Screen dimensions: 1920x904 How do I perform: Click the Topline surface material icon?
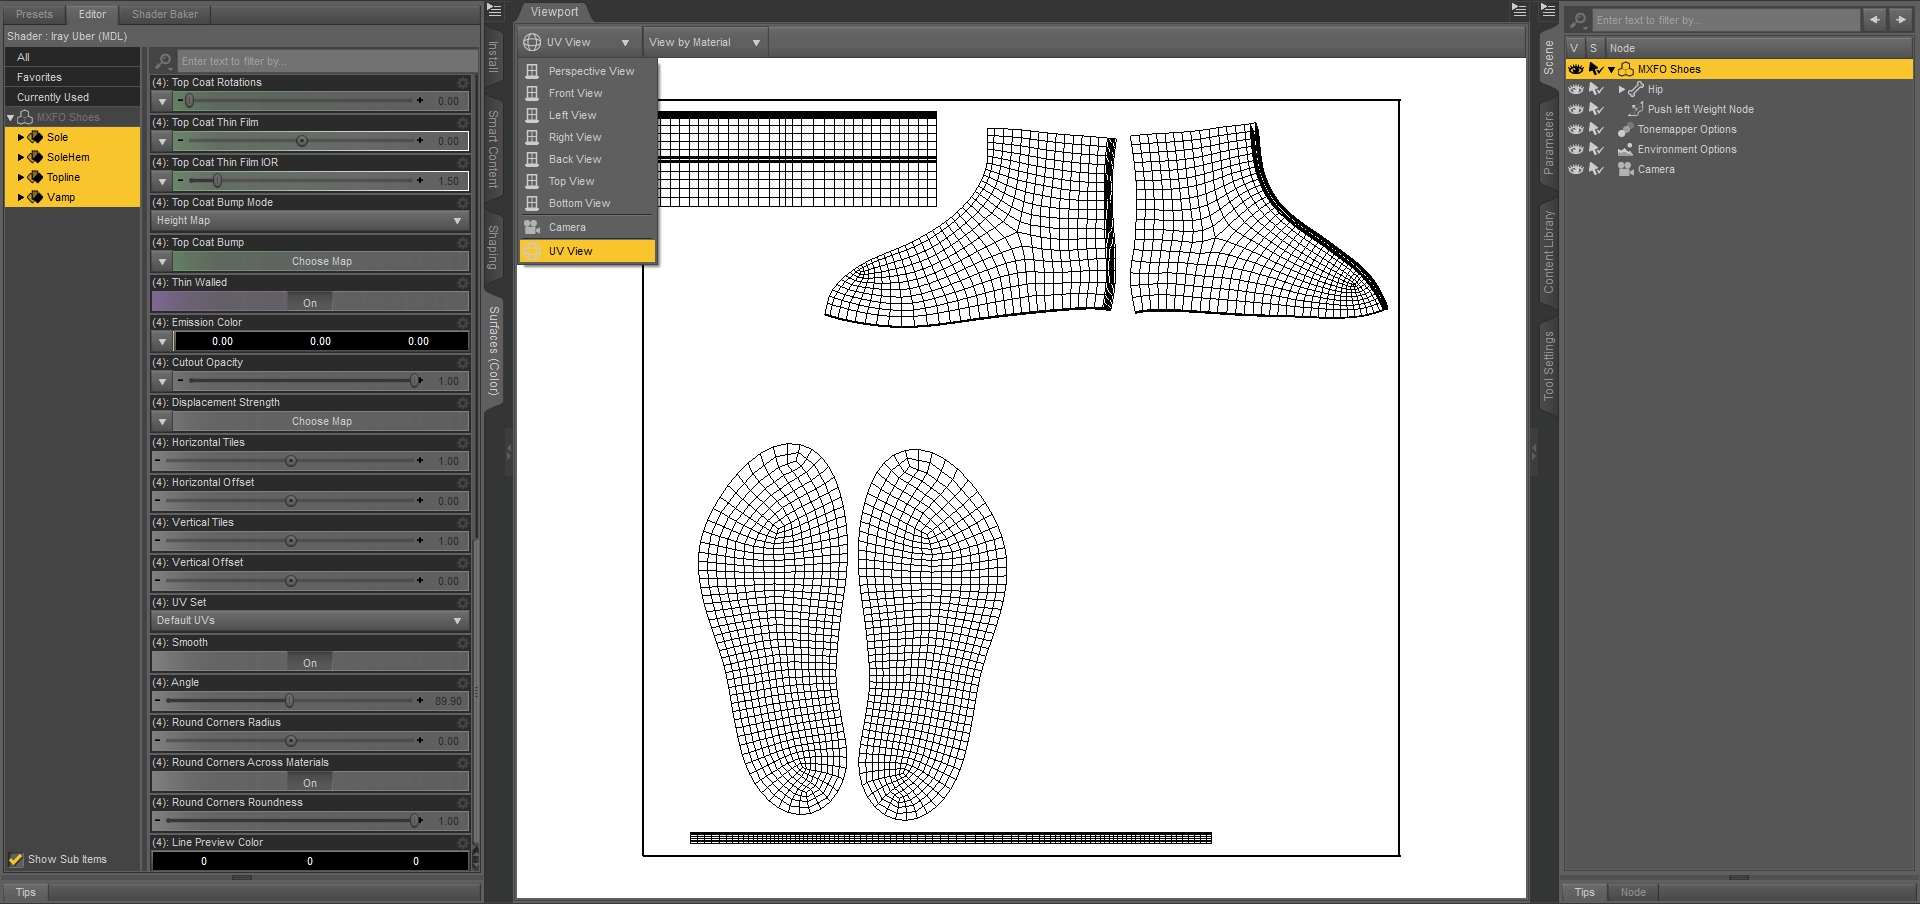[35, 177]
